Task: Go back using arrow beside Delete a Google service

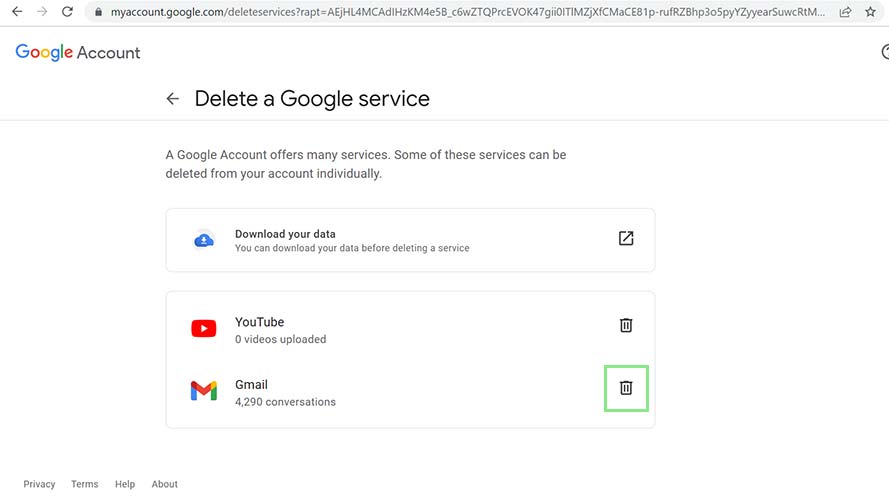Action: [173, 99]
